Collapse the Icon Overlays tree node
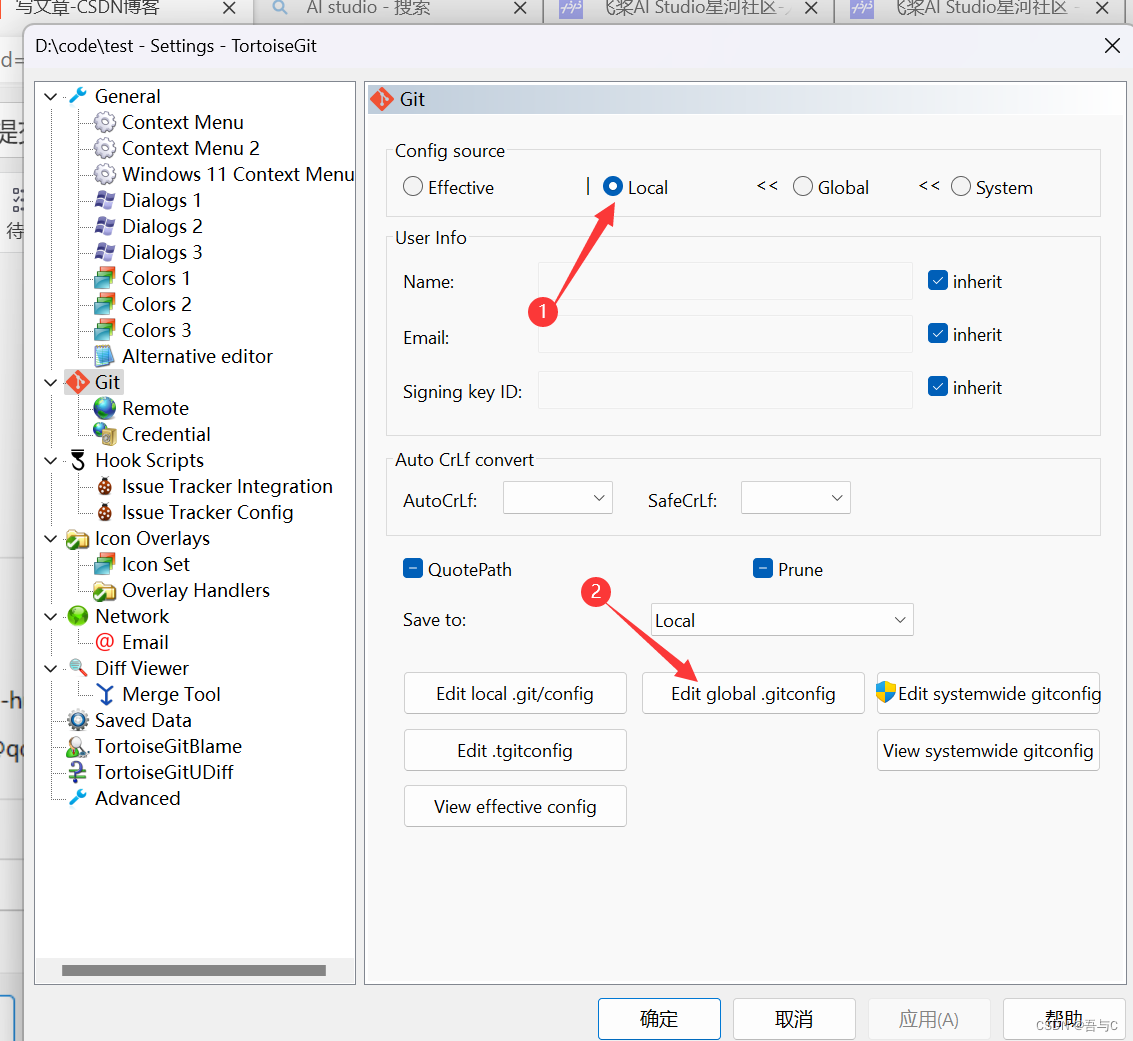 coord(51,538)
